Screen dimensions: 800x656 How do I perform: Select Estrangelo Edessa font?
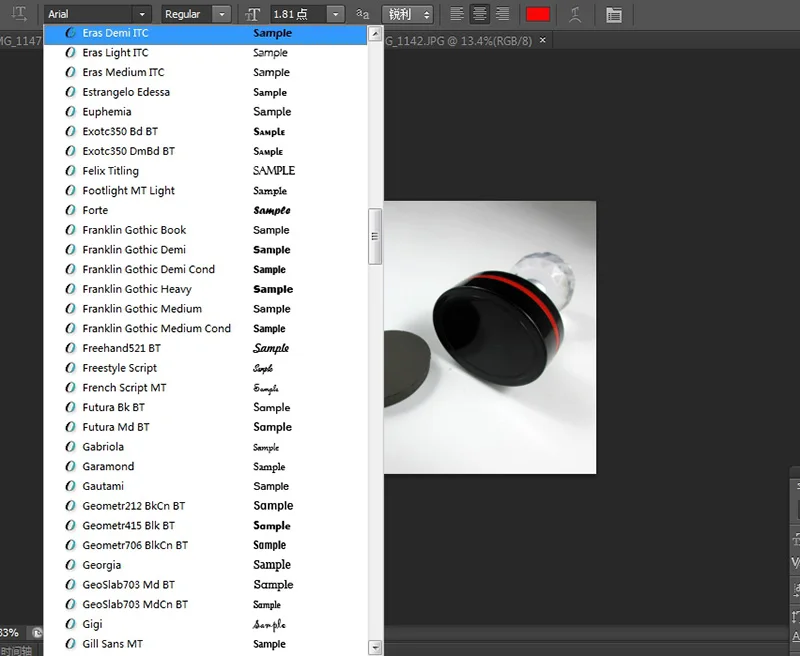click(x=205, y=92)
